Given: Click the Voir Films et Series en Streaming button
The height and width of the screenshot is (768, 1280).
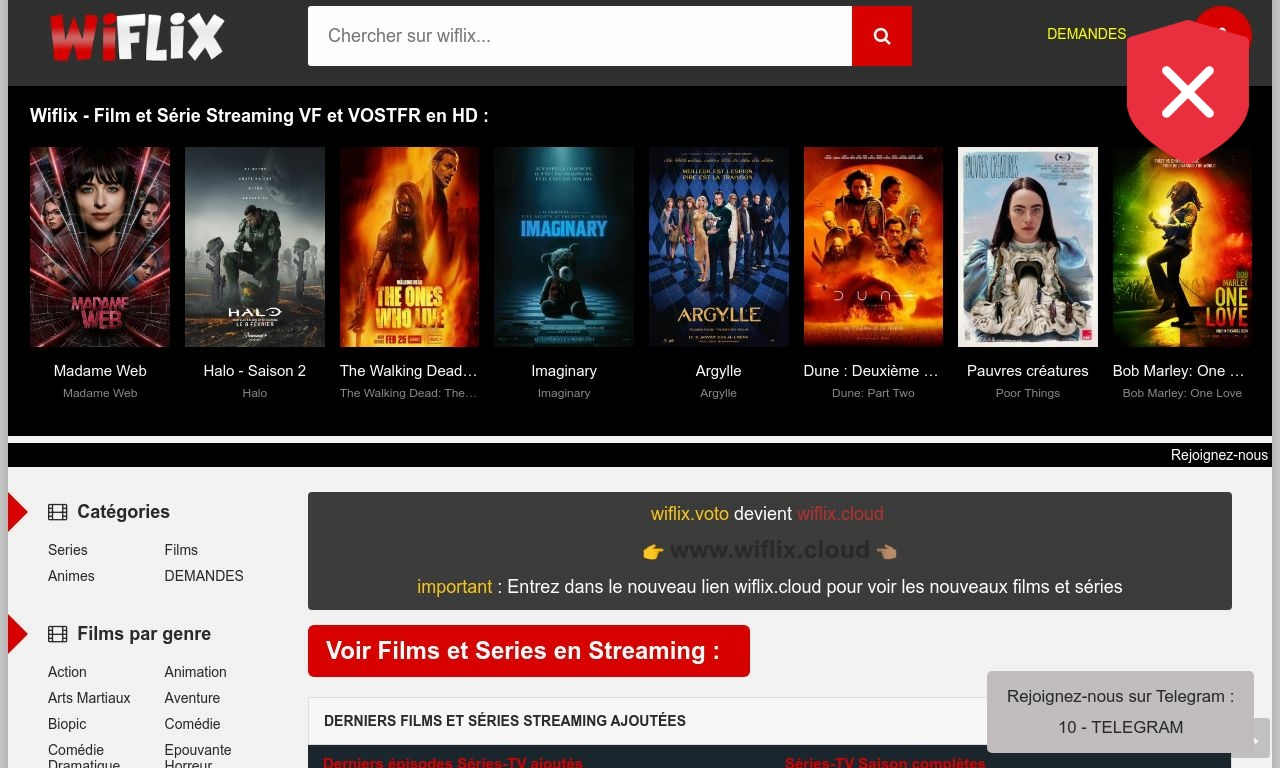Looking at the screenshot, I should [x=528, y=651].
